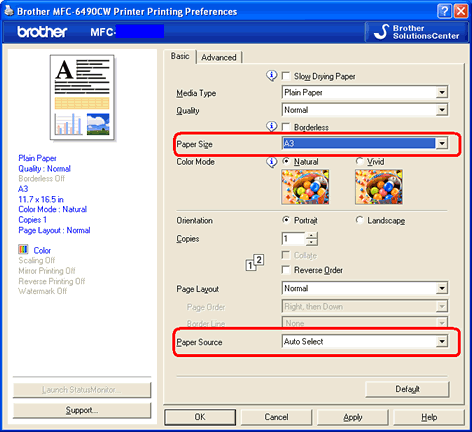Open the Media Type dropdown

tap(365, 92)
